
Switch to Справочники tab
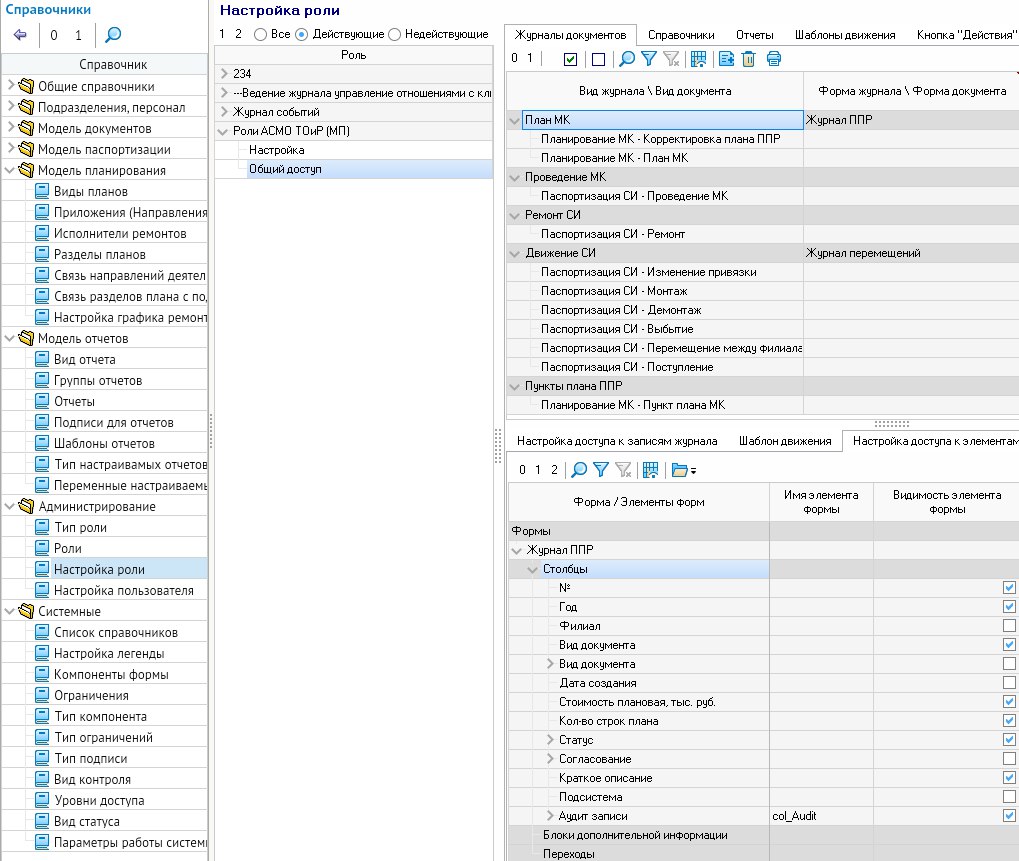[681, 35]
